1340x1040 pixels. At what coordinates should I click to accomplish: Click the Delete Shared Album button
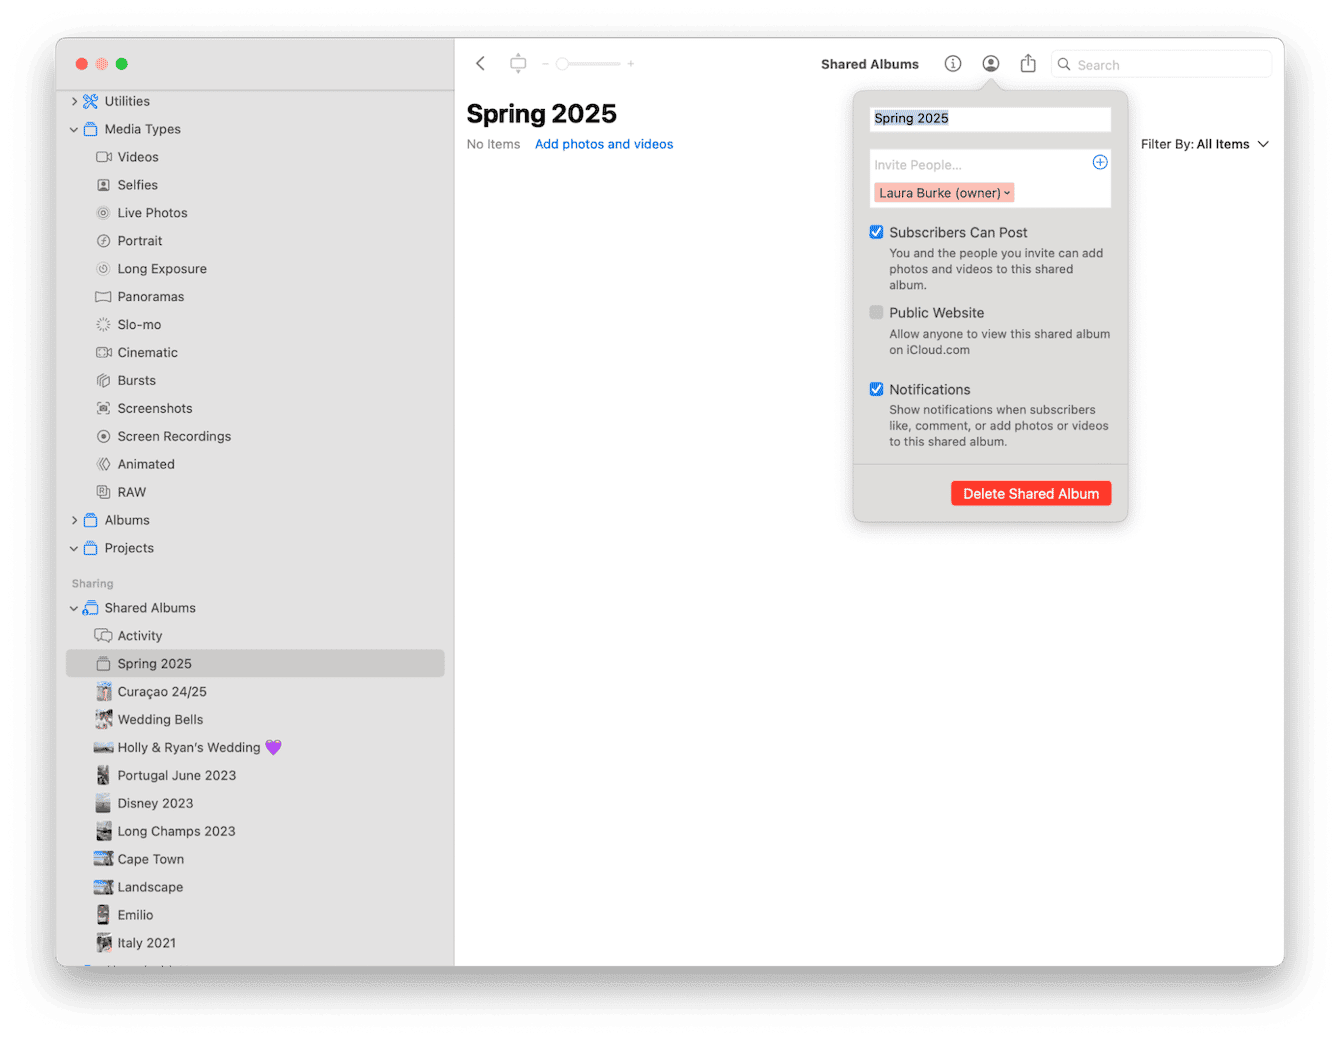tap(1030, 494)
